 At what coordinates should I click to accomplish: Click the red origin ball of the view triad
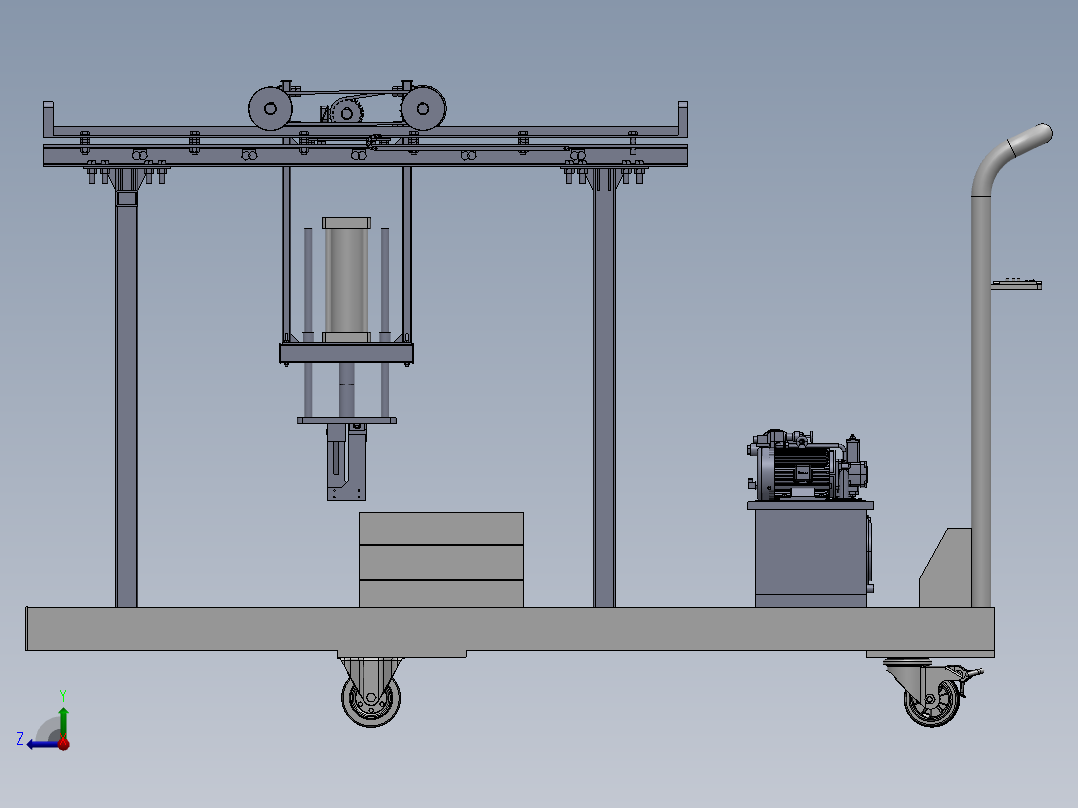tap(63, 743)
